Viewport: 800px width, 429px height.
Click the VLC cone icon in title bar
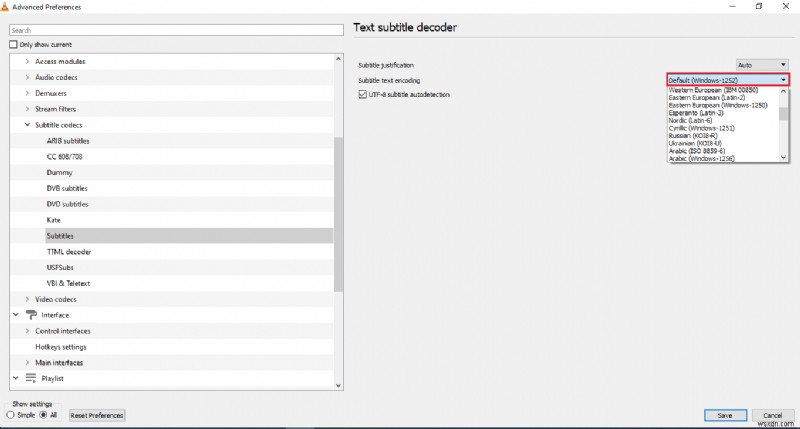[5, 7]
